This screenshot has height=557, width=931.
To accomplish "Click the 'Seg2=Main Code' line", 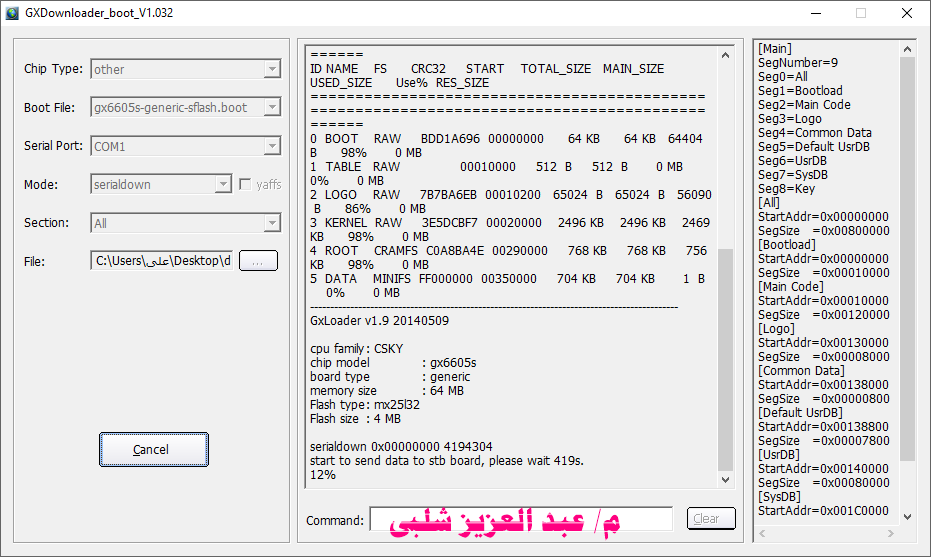I will pyautogui.click(x=805, y=105).
